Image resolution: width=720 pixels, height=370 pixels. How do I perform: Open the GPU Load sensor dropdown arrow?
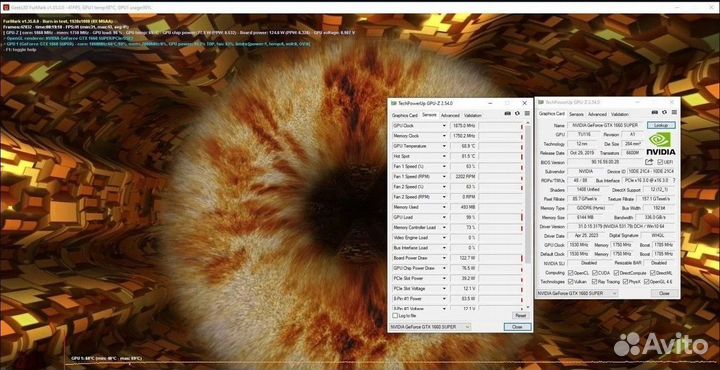pyautogui.click(x=444, y=217)
